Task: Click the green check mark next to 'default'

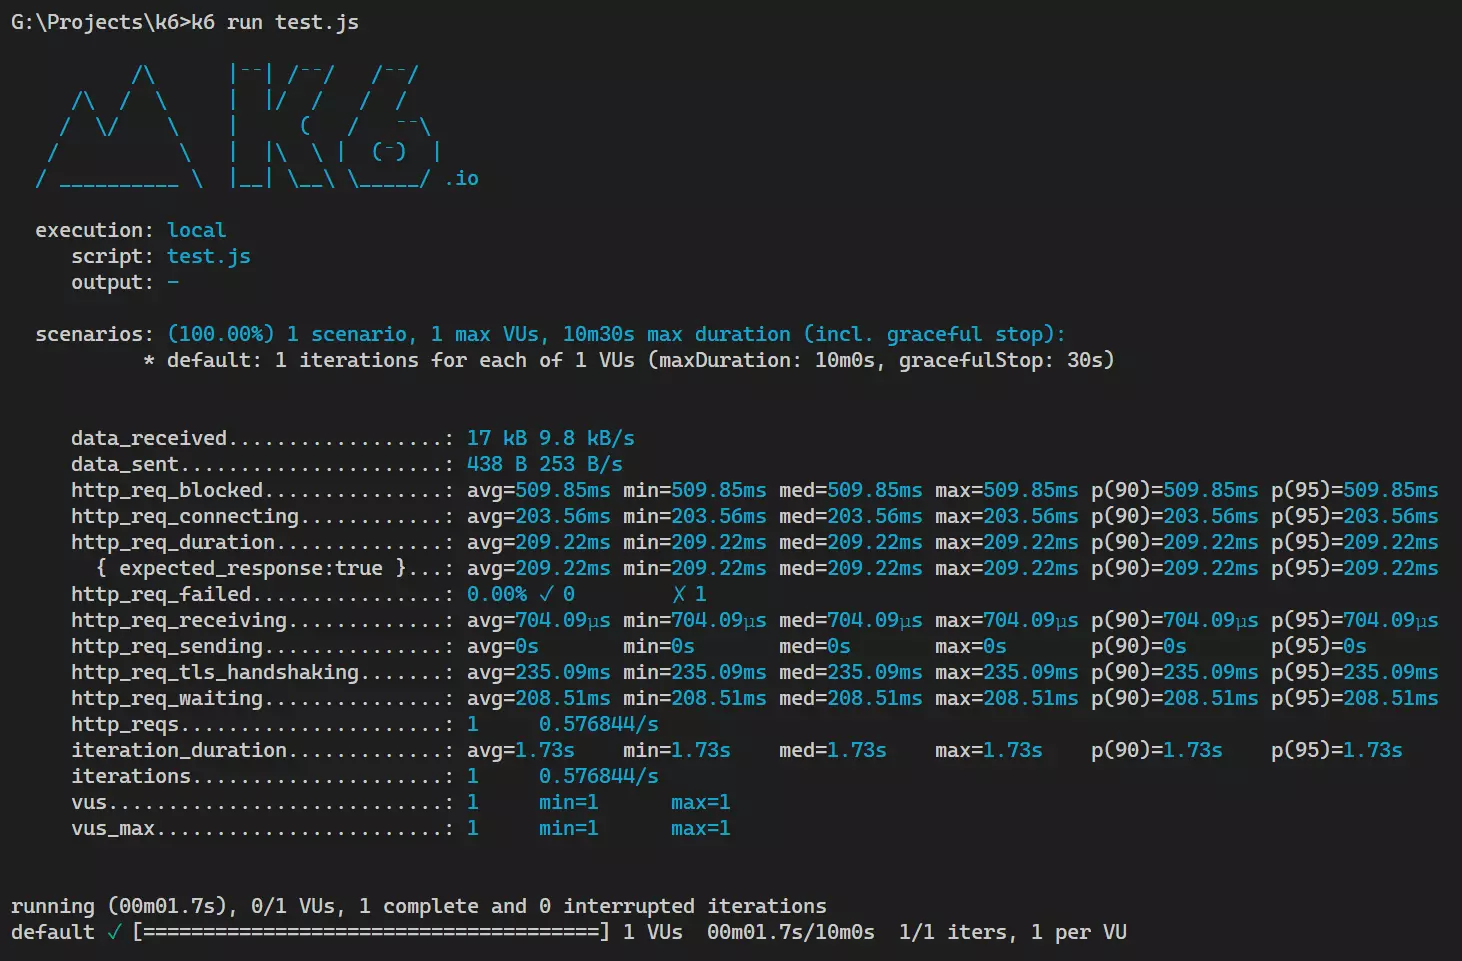Action: (x=114, y=932)
